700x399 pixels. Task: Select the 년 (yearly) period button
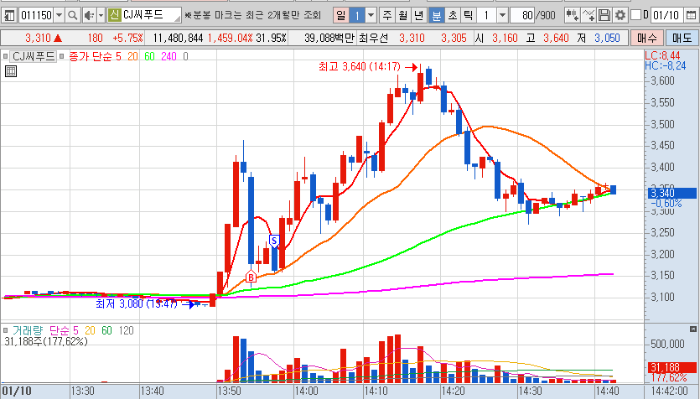click(x=419, y=16)
